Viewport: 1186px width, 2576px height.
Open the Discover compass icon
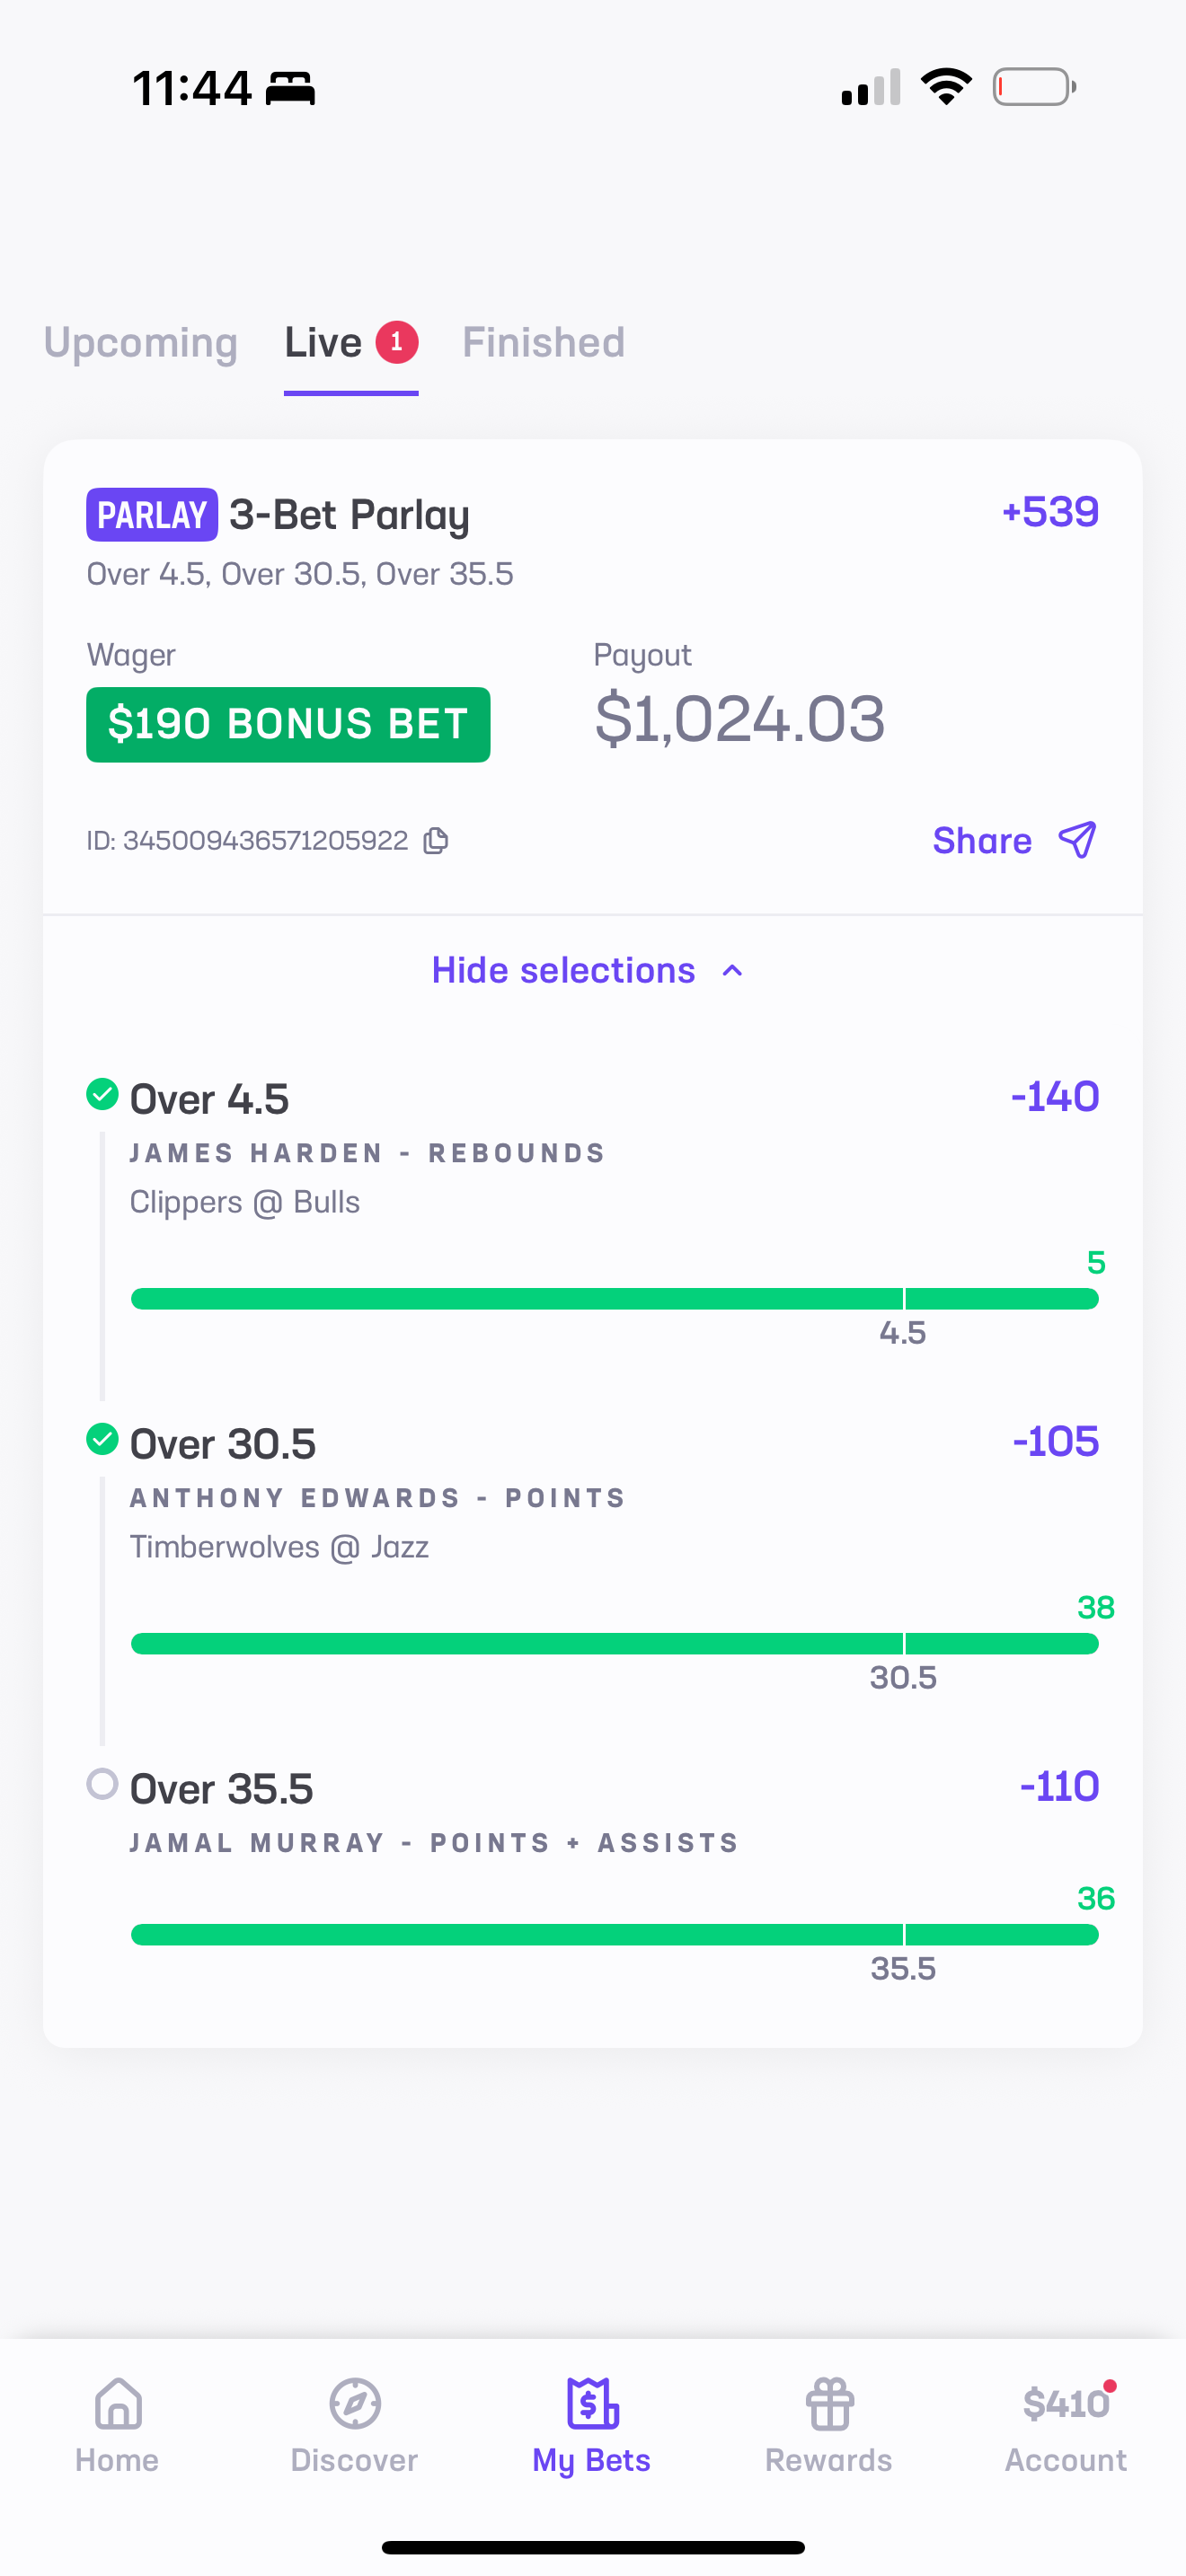pos(355,2404)
